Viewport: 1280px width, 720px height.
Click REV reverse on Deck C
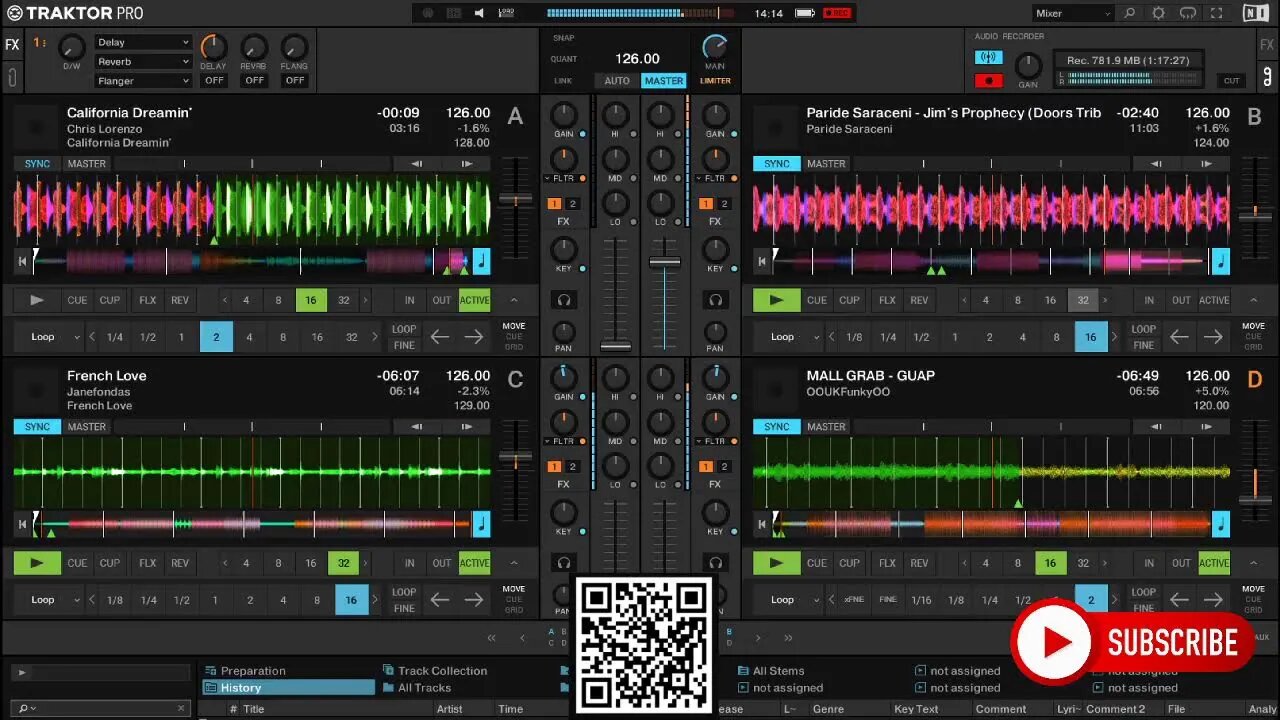coord(180,563)
